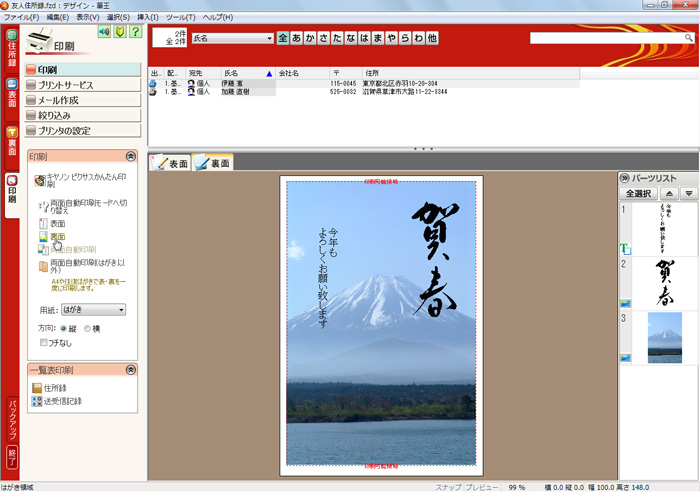This screenshot has width=700, height=492.
Task: Open the 用紙 はがき dropdown
Action: click(x=93, y=310)
